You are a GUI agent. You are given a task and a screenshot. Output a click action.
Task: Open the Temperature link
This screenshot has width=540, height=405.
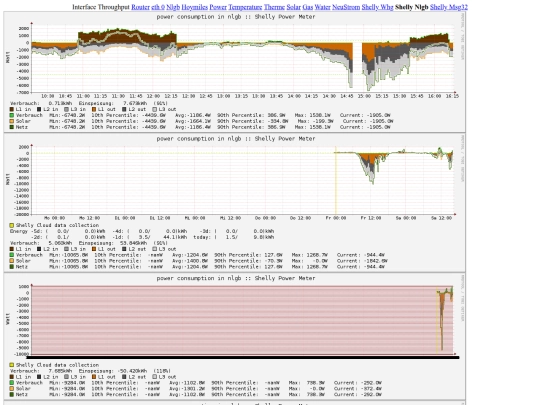click(245, 7)
